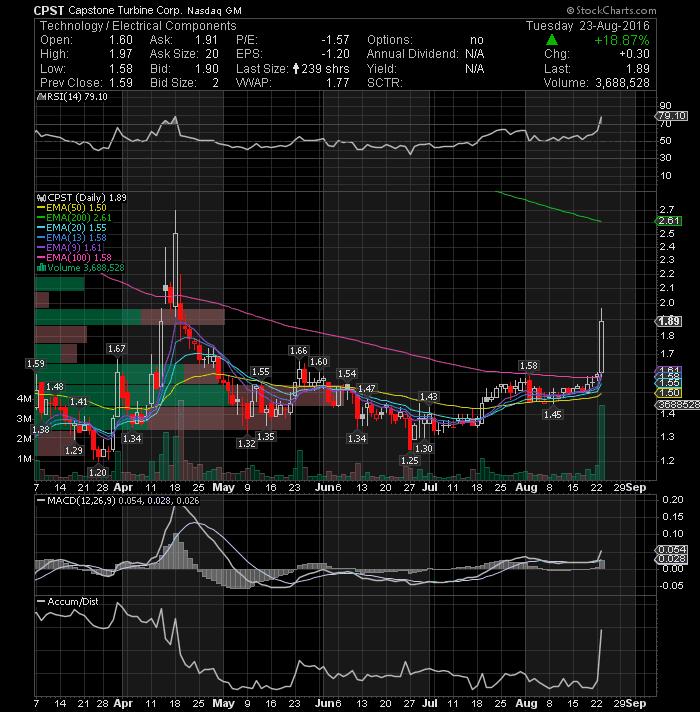Screen dimensions: 700x712
Task: Click the 1.89 last-price axis flag
Action: tap(669, 321)
